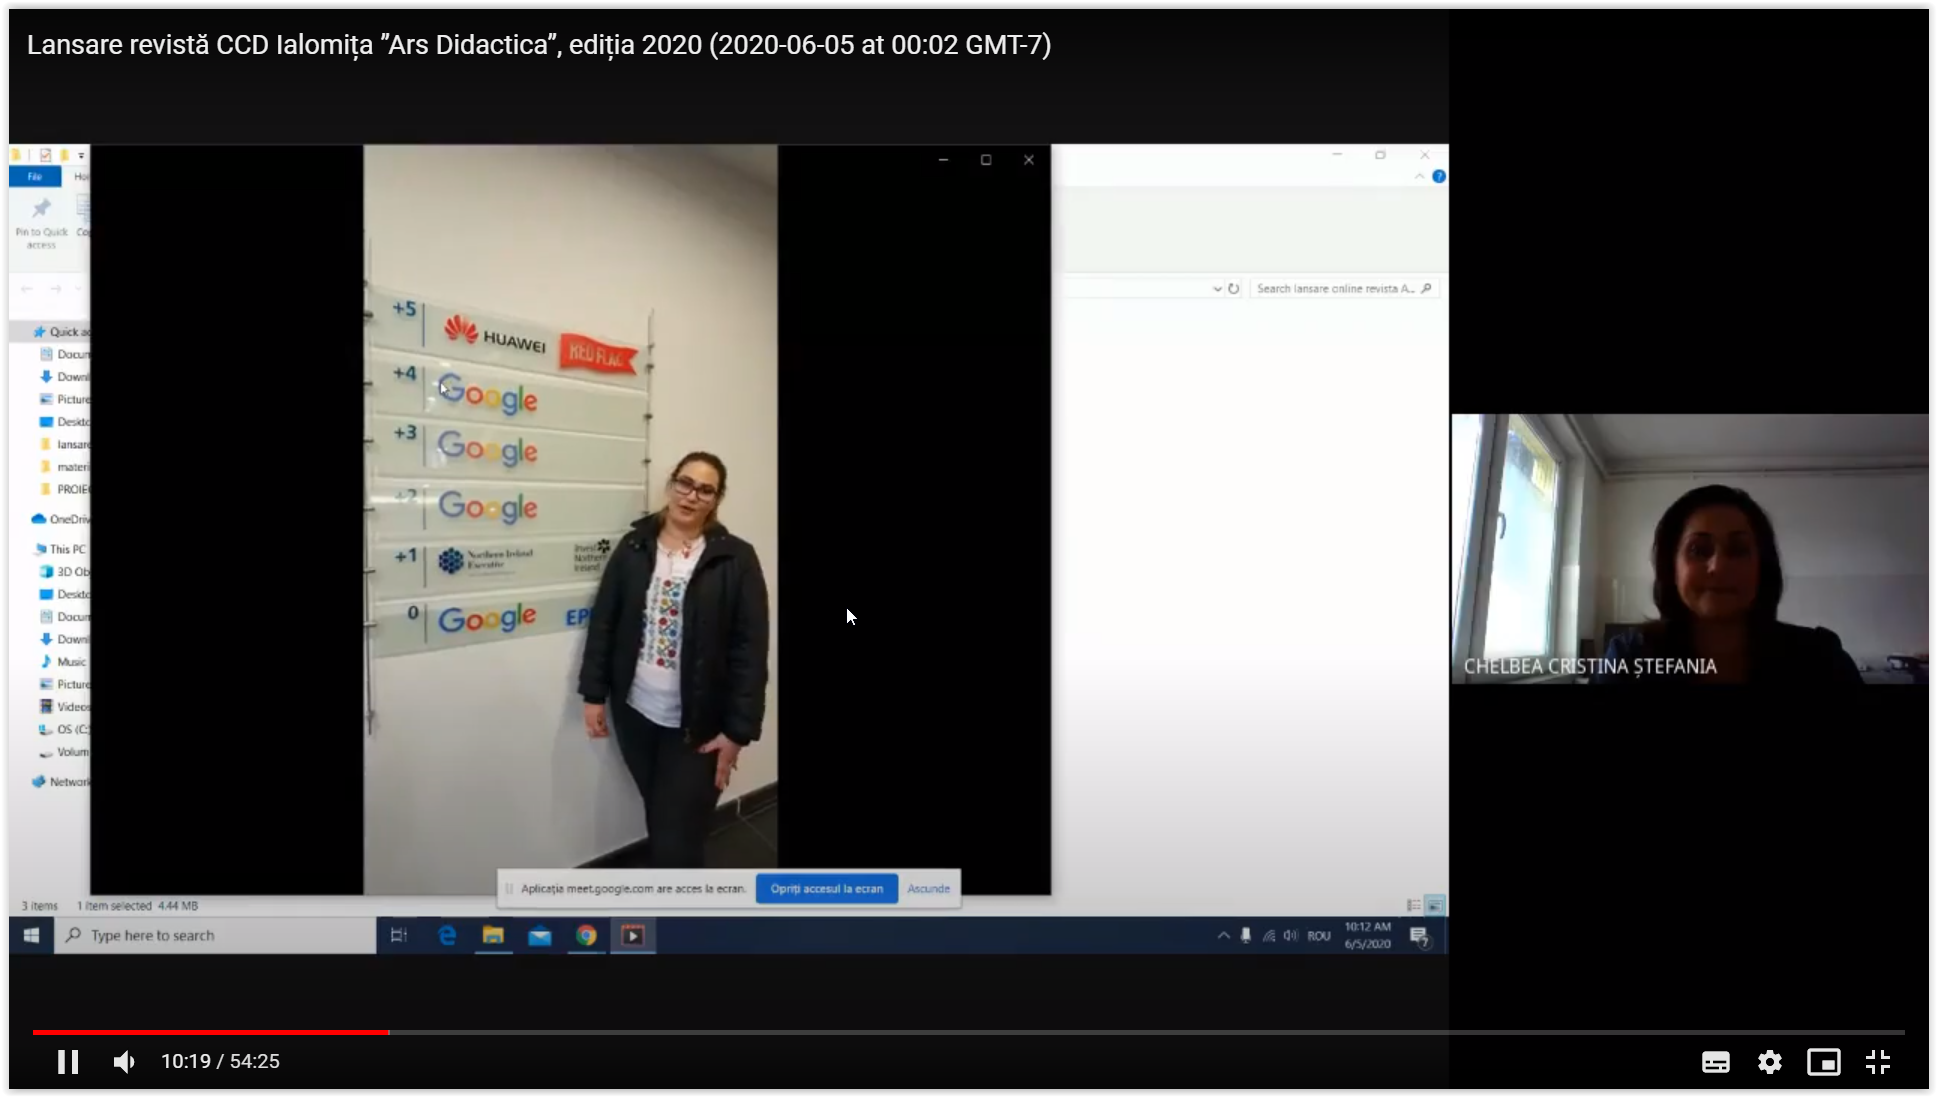Open Videos folder under This PC

(x=64, y=707)
